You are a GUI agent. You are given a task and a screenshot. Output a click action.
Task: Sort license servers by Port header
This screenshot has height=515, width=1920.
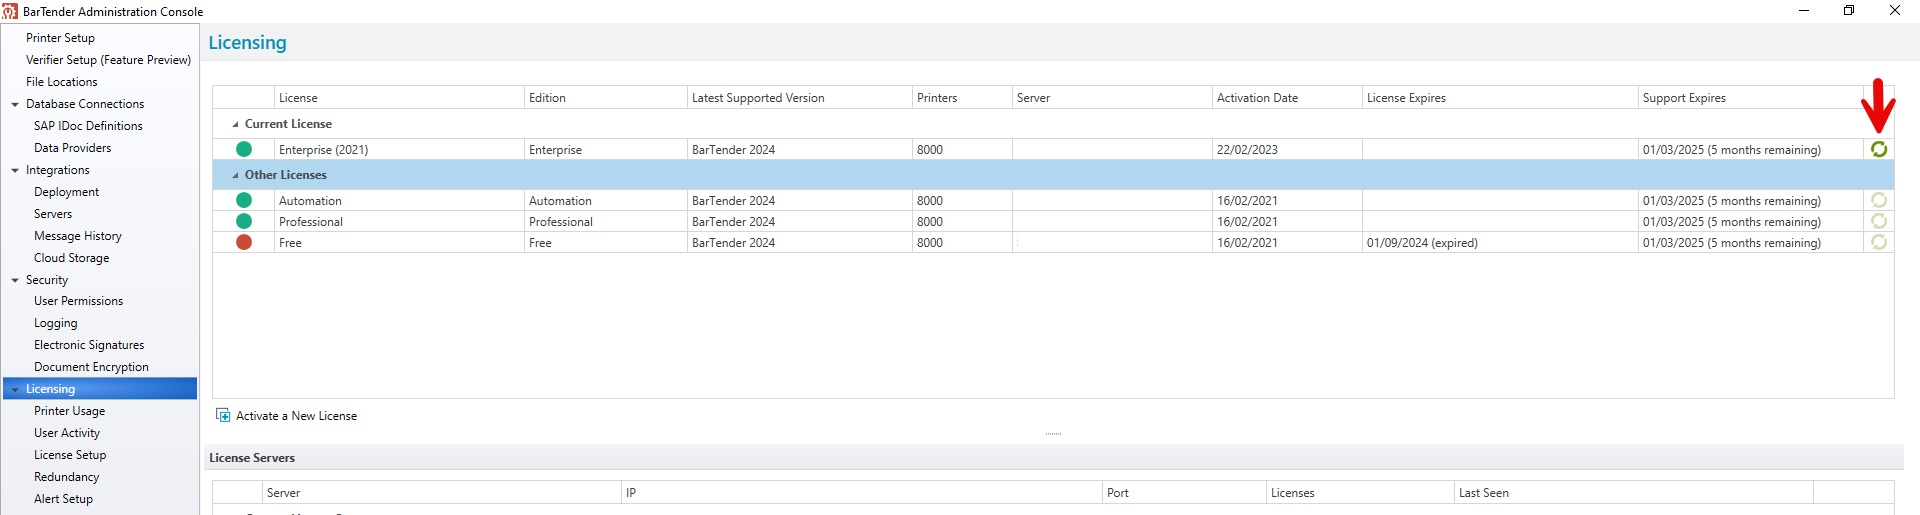tap(1184, 493)
